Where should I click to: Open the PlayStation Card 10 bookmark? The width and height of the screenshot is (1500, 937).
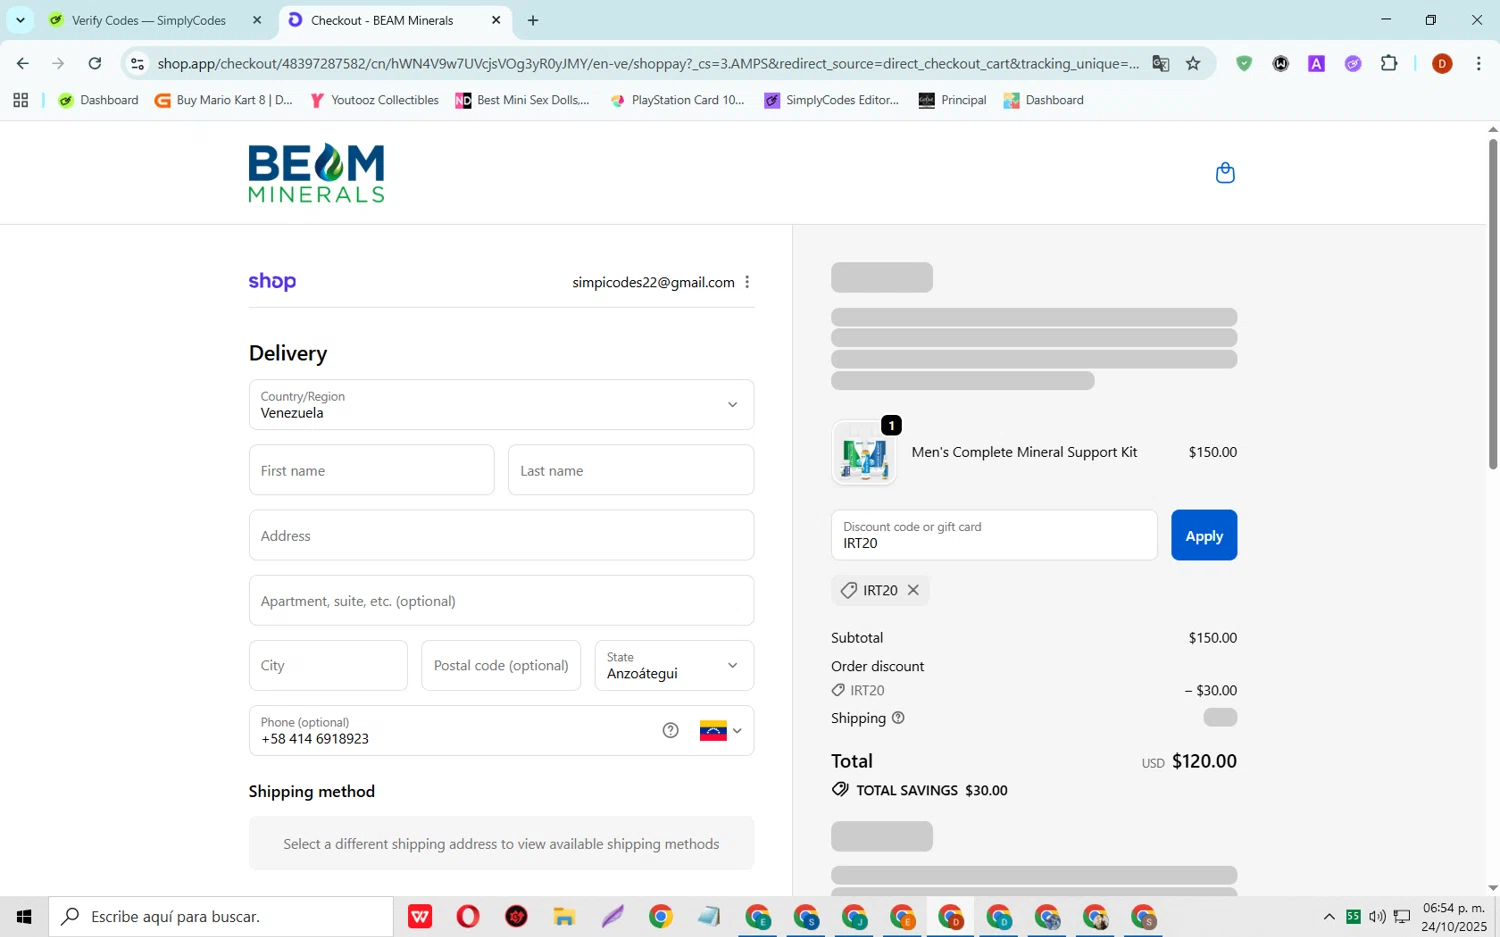(677, 100)
